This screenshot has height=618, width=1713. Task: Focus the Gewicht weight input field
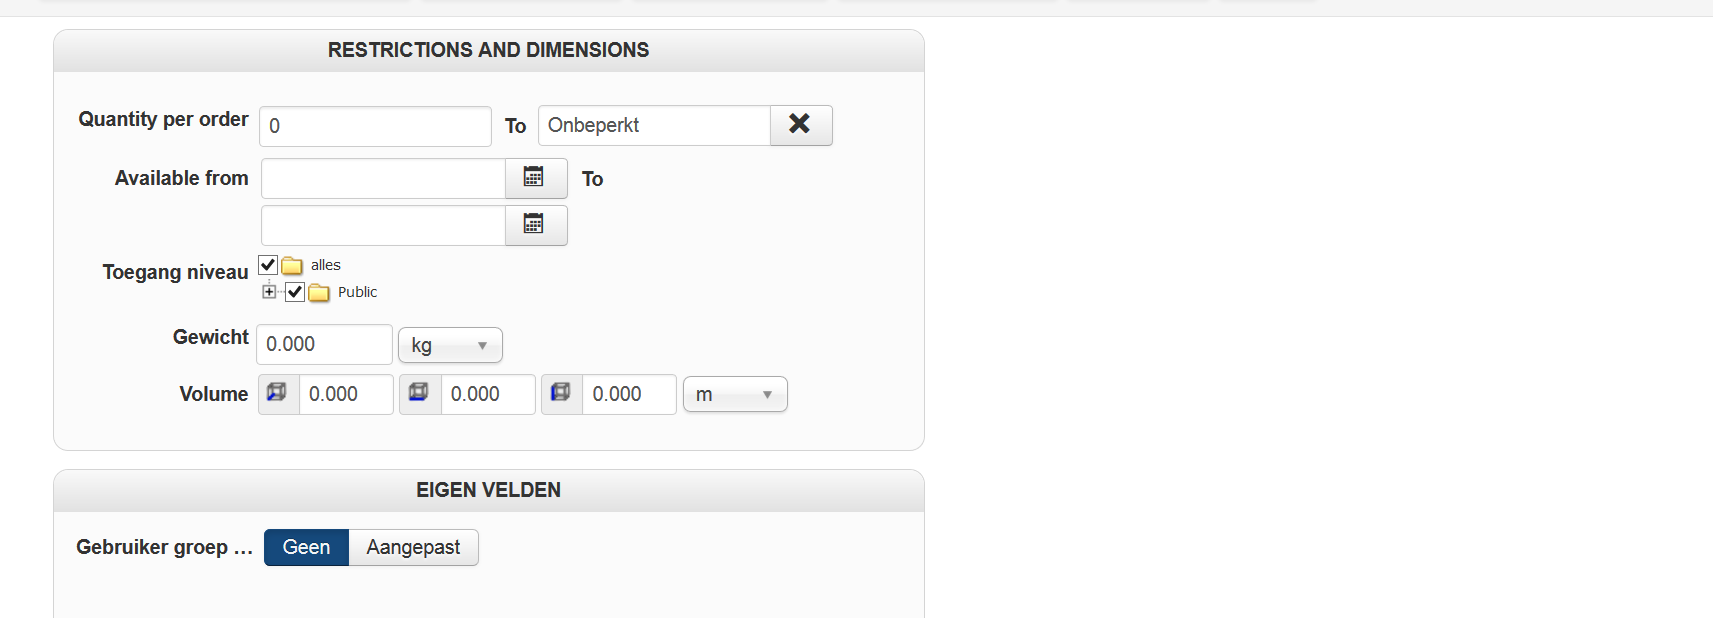point(324,344)
